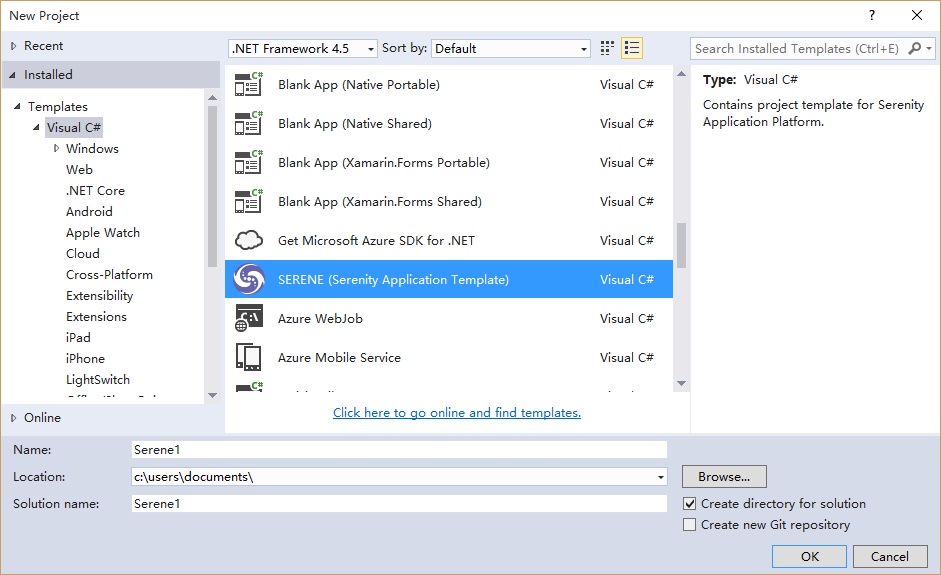Image resolution: width=941 pixels, height=575 pixels.
Task: Expand the Online section
Action: 13,418
